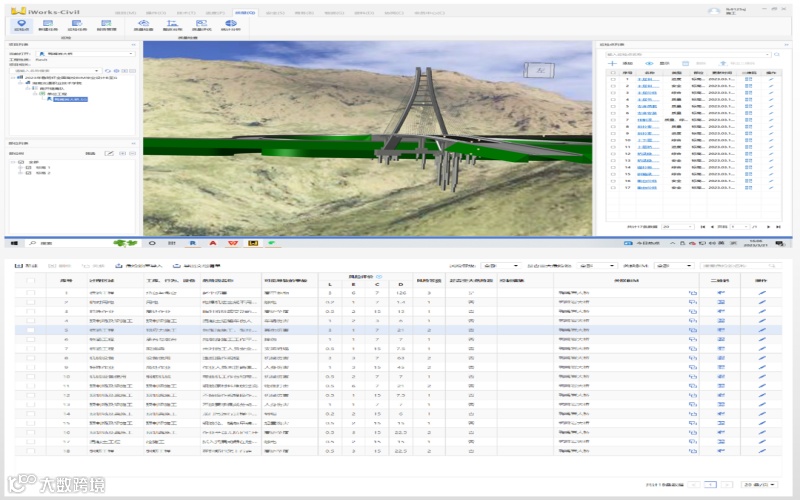Click the QR code icon in bottom table row 5

tap(721, 329)
